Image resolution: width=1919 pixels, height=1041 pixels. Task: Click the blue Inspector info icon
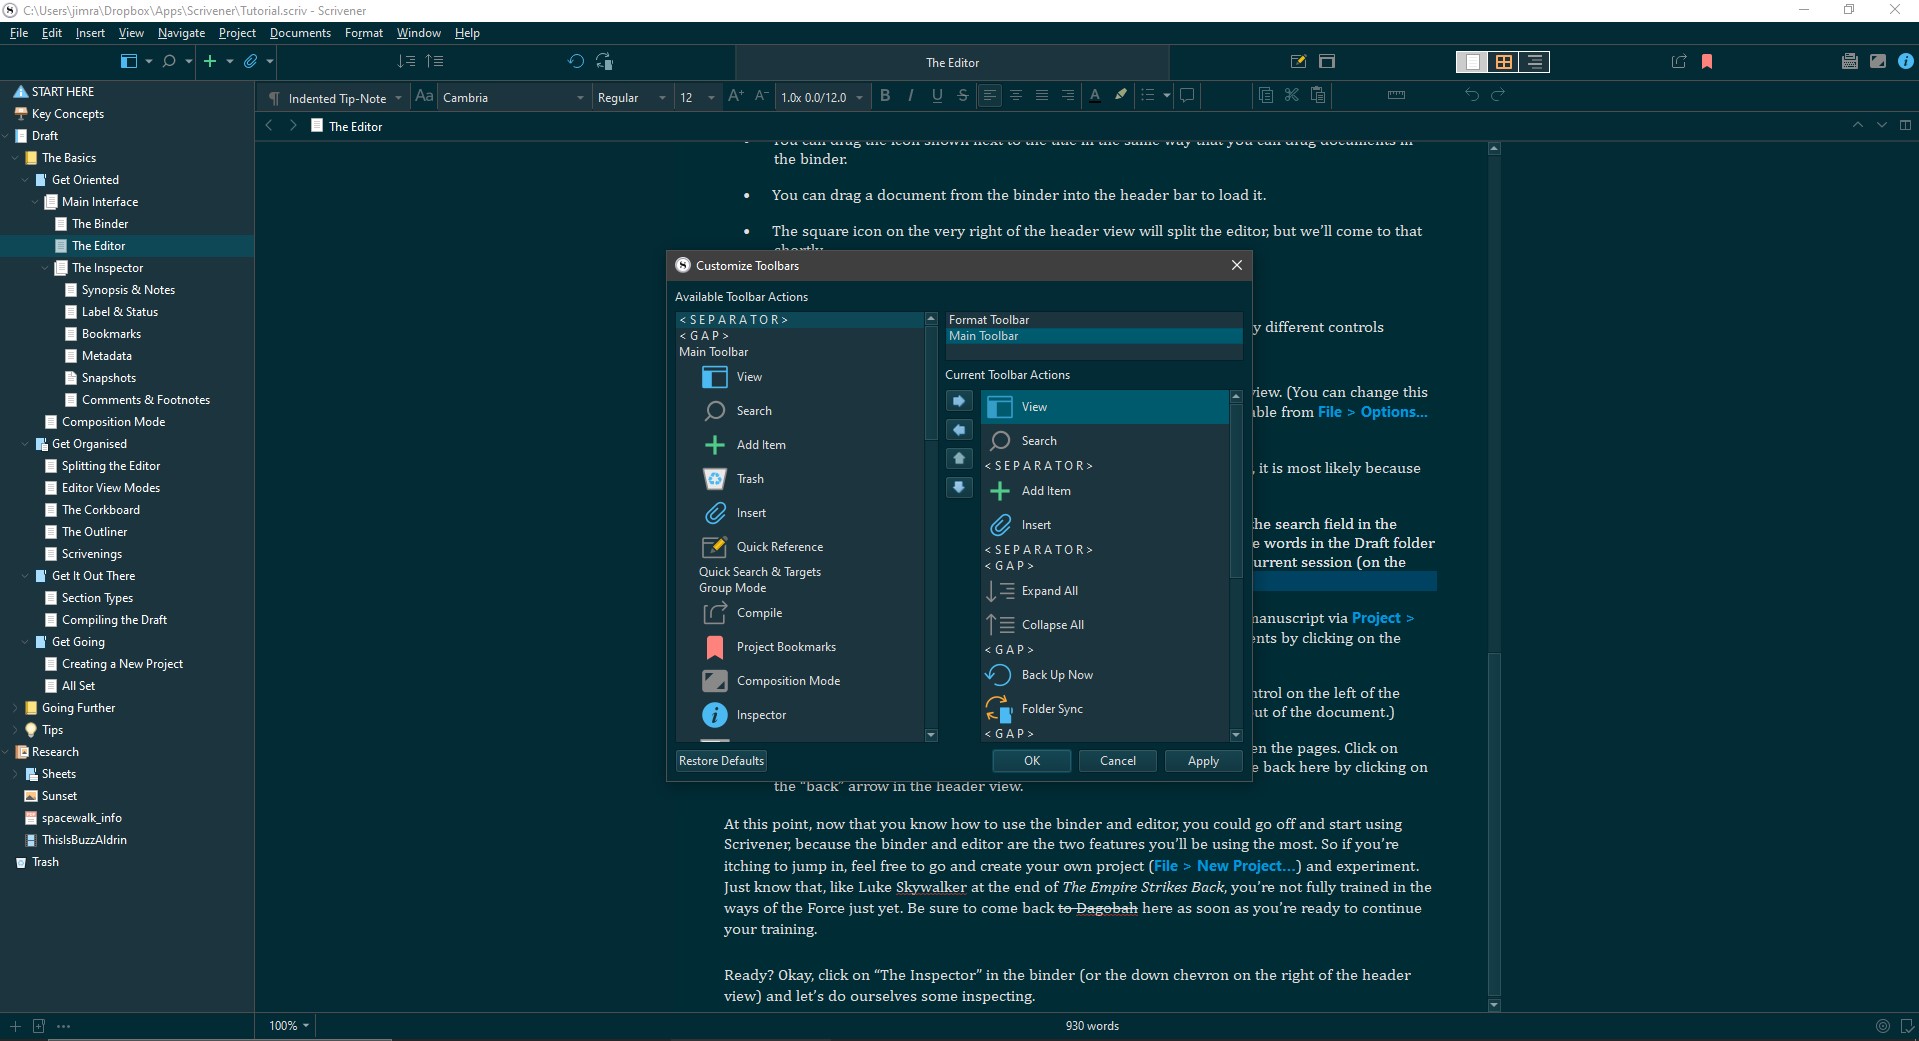(x=1906, y=61)
